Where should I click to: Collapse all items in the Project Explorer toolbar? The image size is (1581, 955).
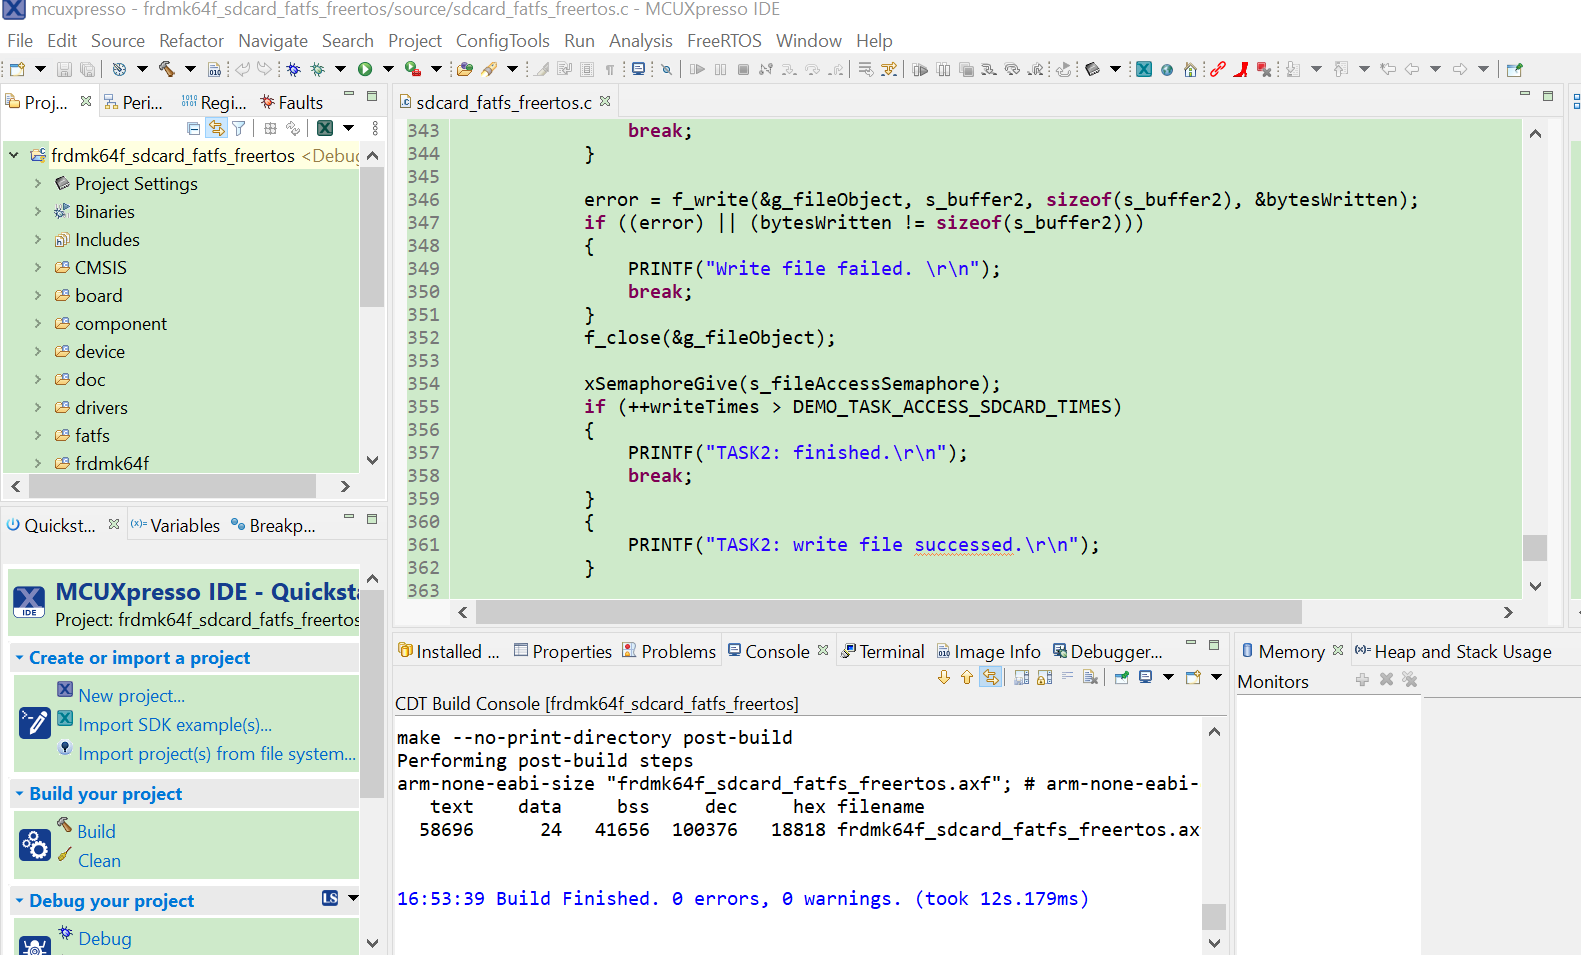194,128
